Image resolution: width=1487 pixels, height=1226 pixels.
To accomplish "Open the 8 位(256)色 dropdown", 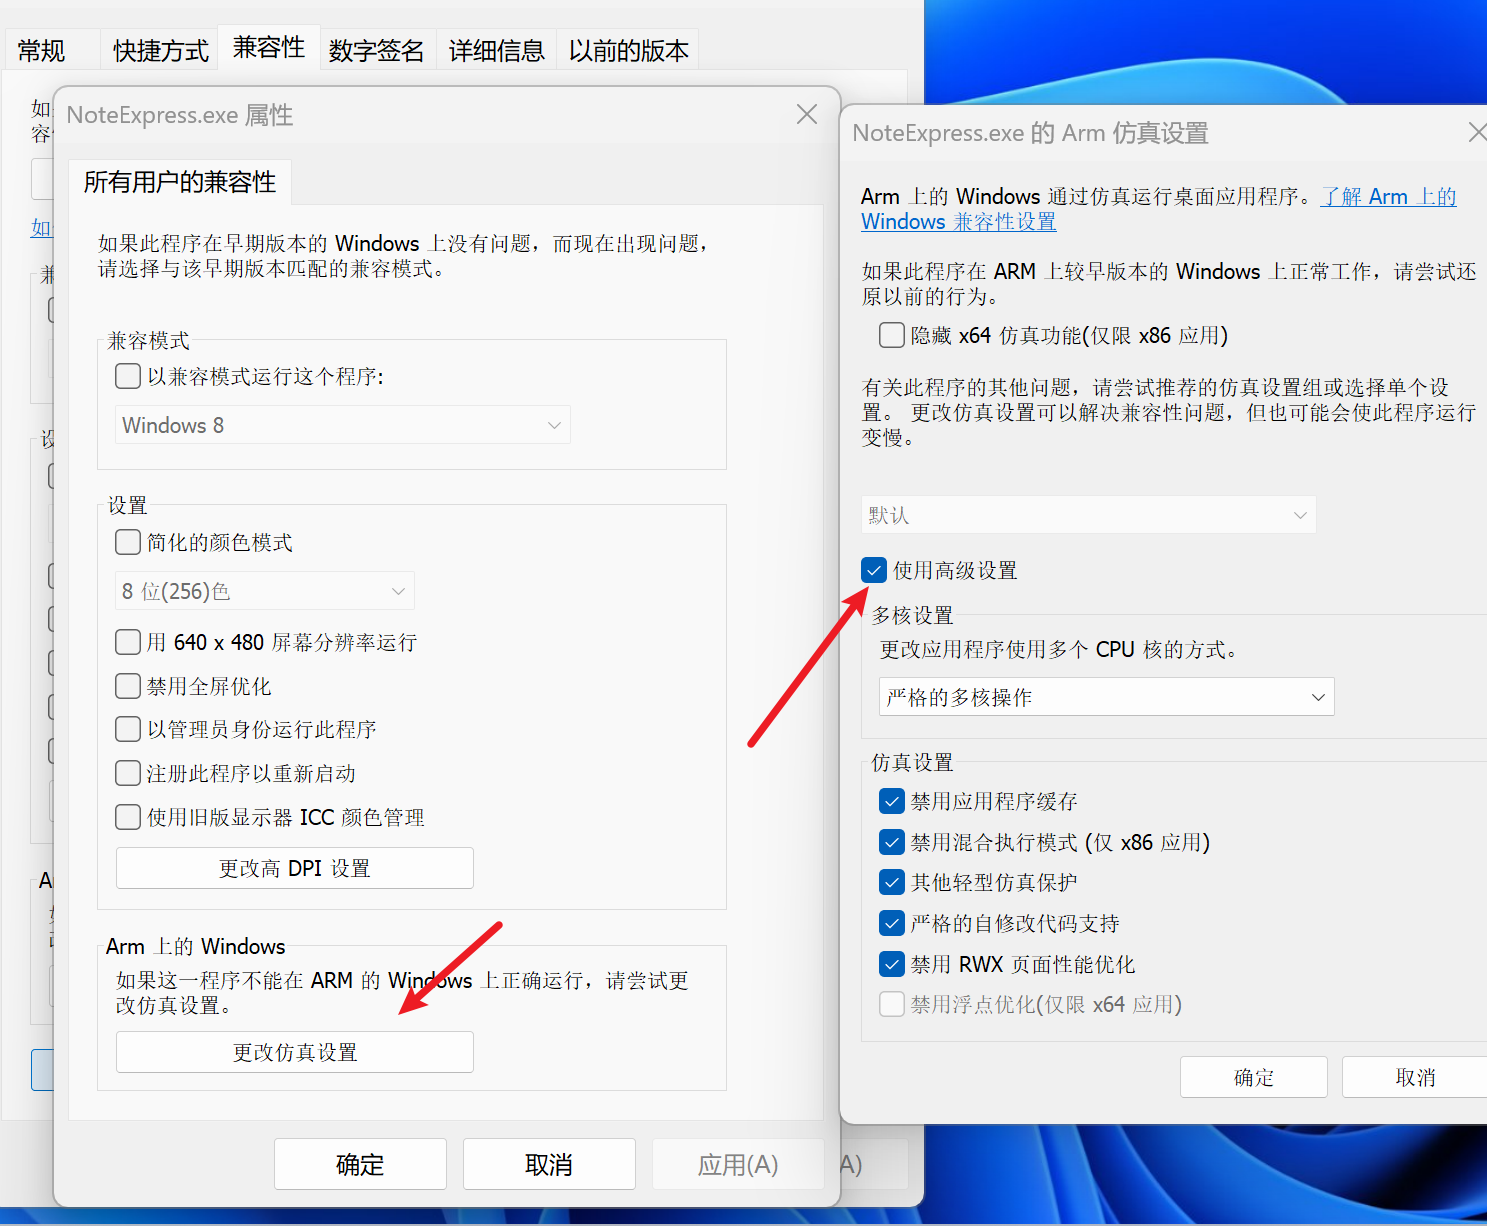I will (265, 591).
